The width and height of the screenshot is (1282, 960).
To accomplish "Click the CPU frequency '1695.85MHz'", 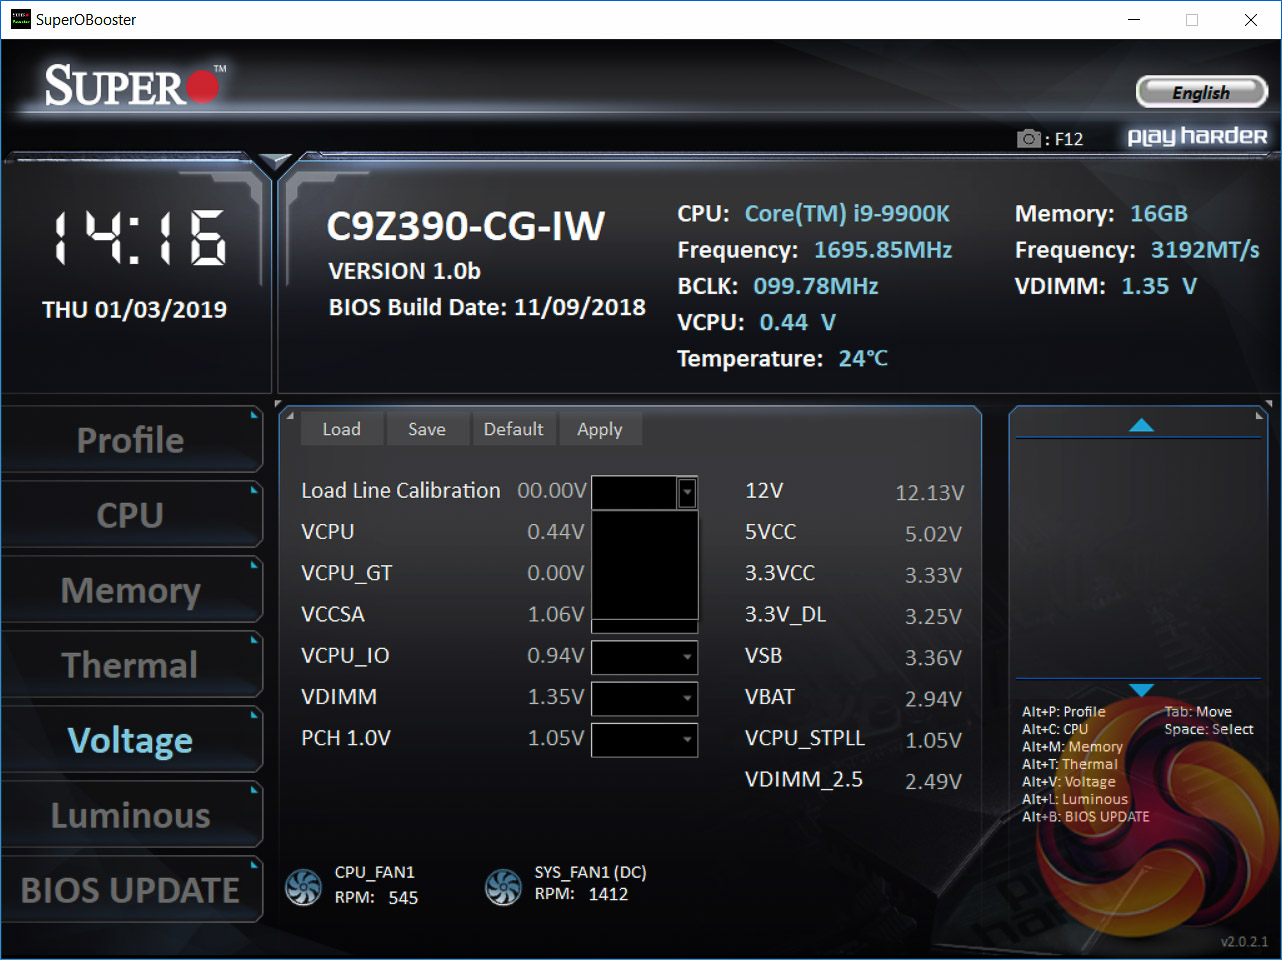I will coord(883,250).
